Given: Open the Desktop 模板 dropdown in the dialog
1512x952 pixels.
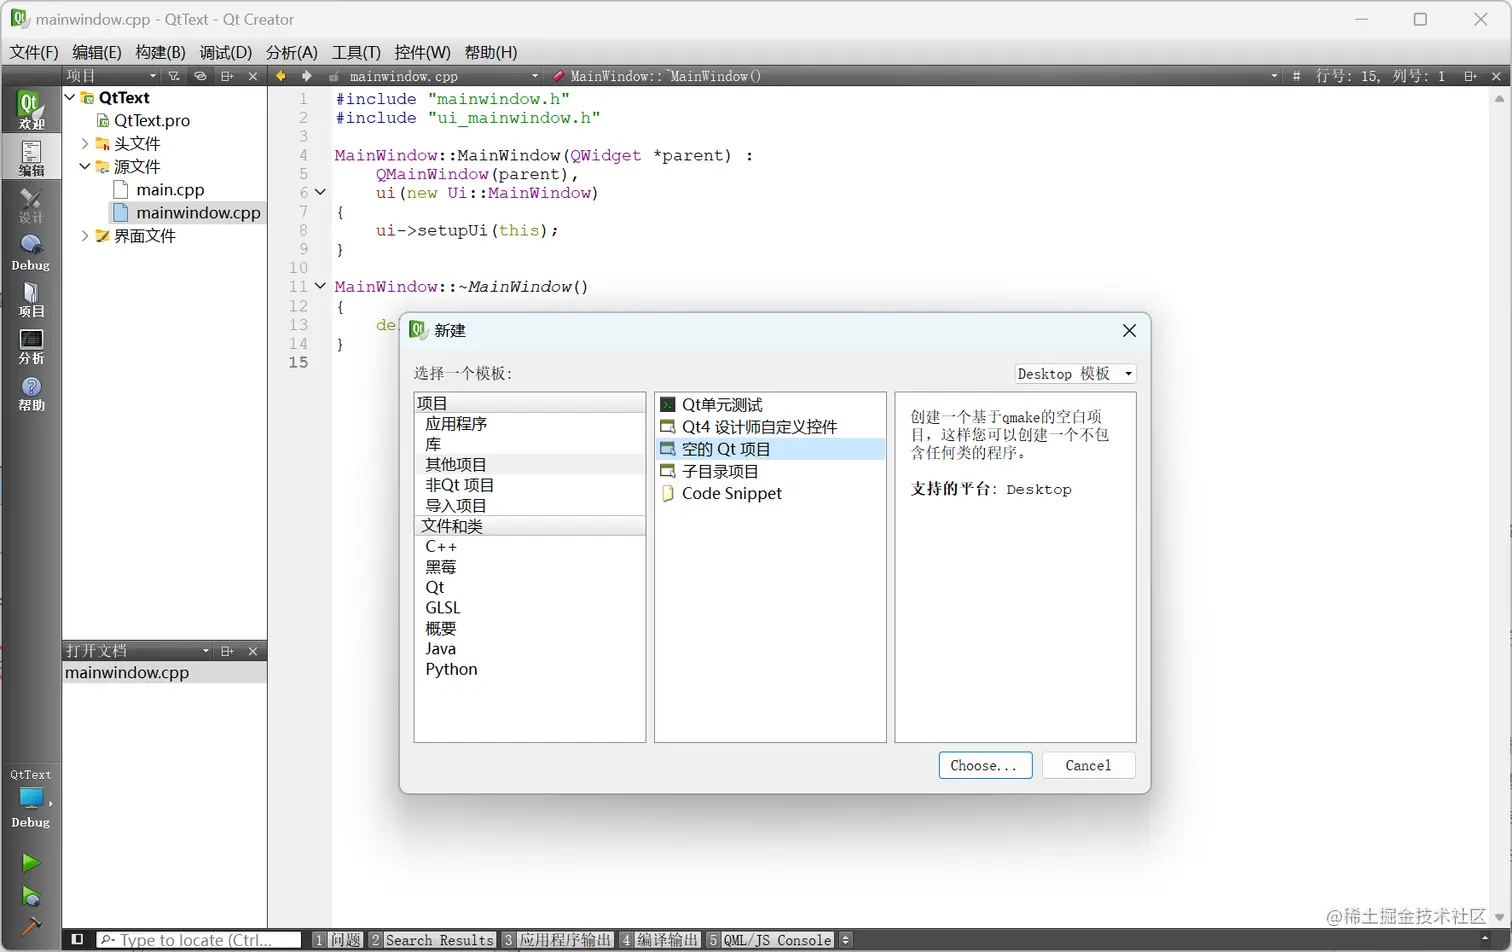Looking at the screenshot, I should (1075, 373).
